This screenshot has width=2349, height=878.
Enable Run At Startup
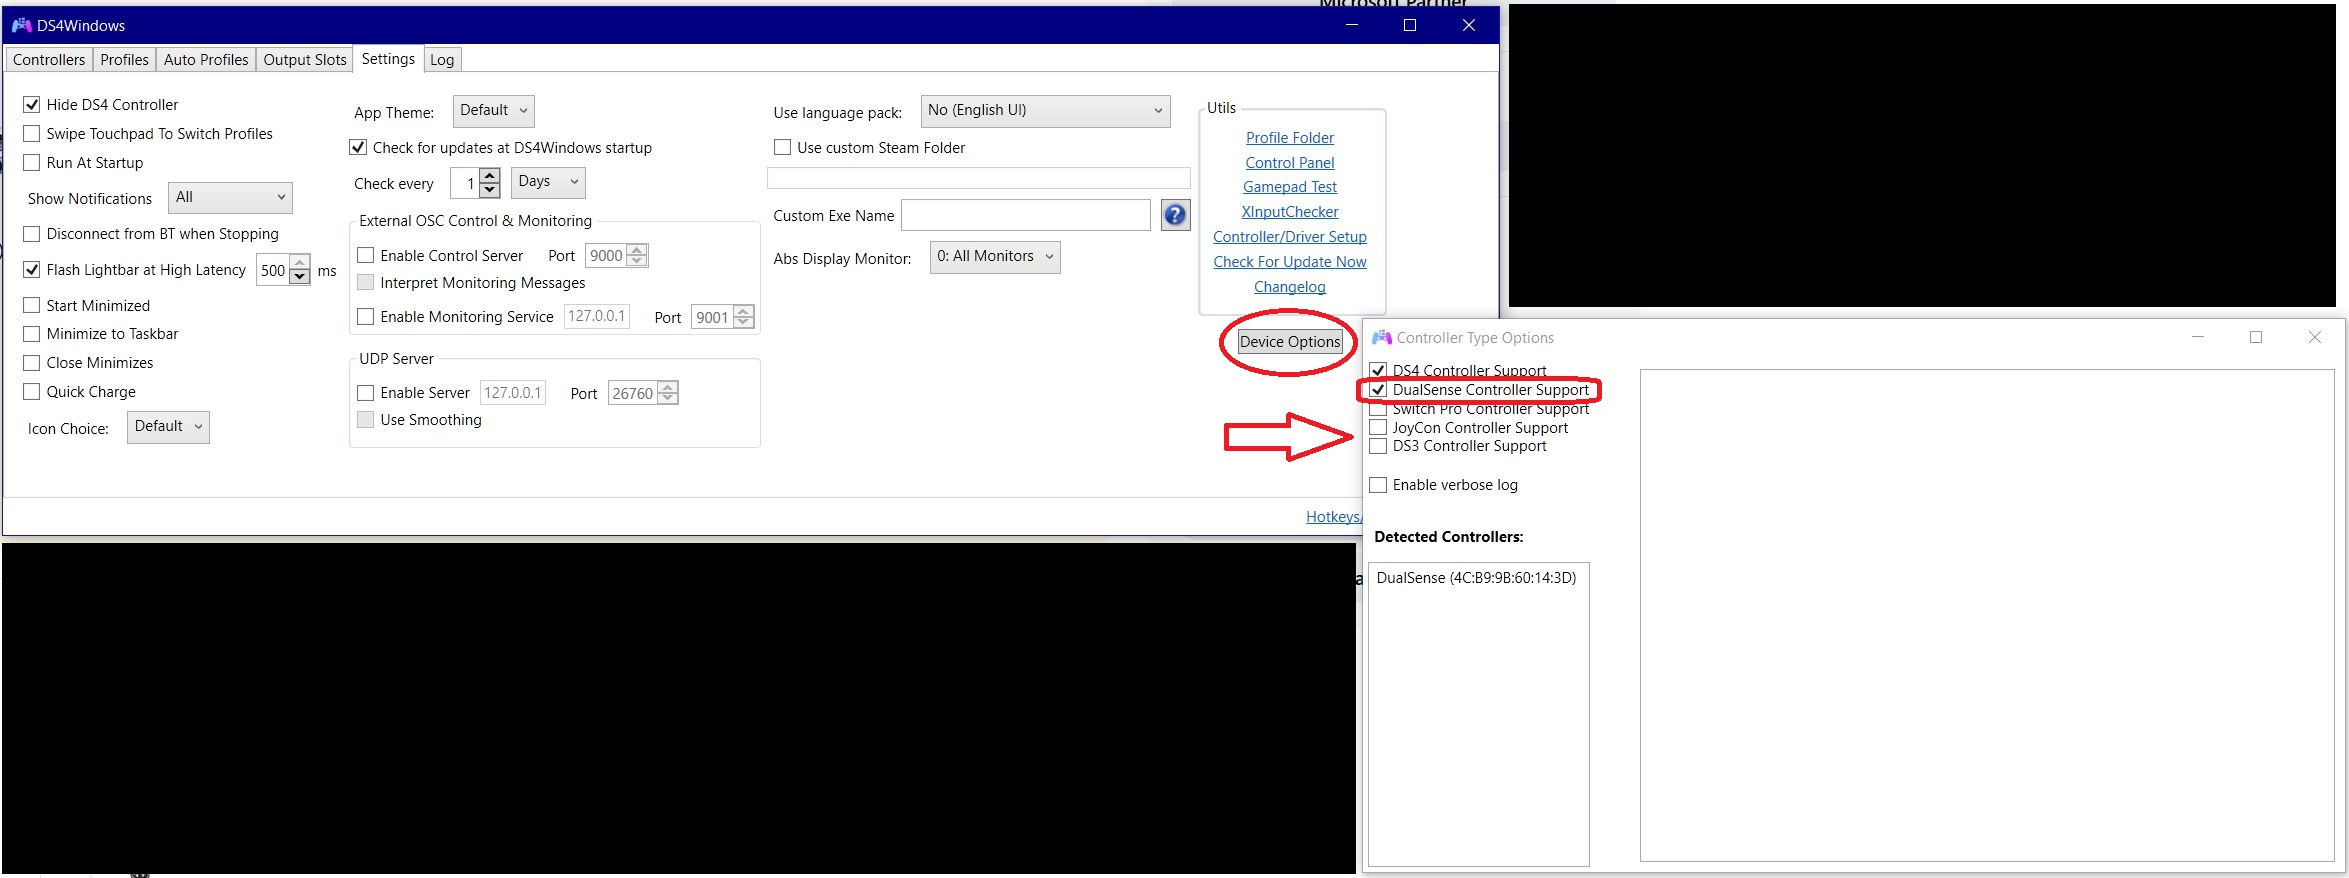click(x=32, y=163)
